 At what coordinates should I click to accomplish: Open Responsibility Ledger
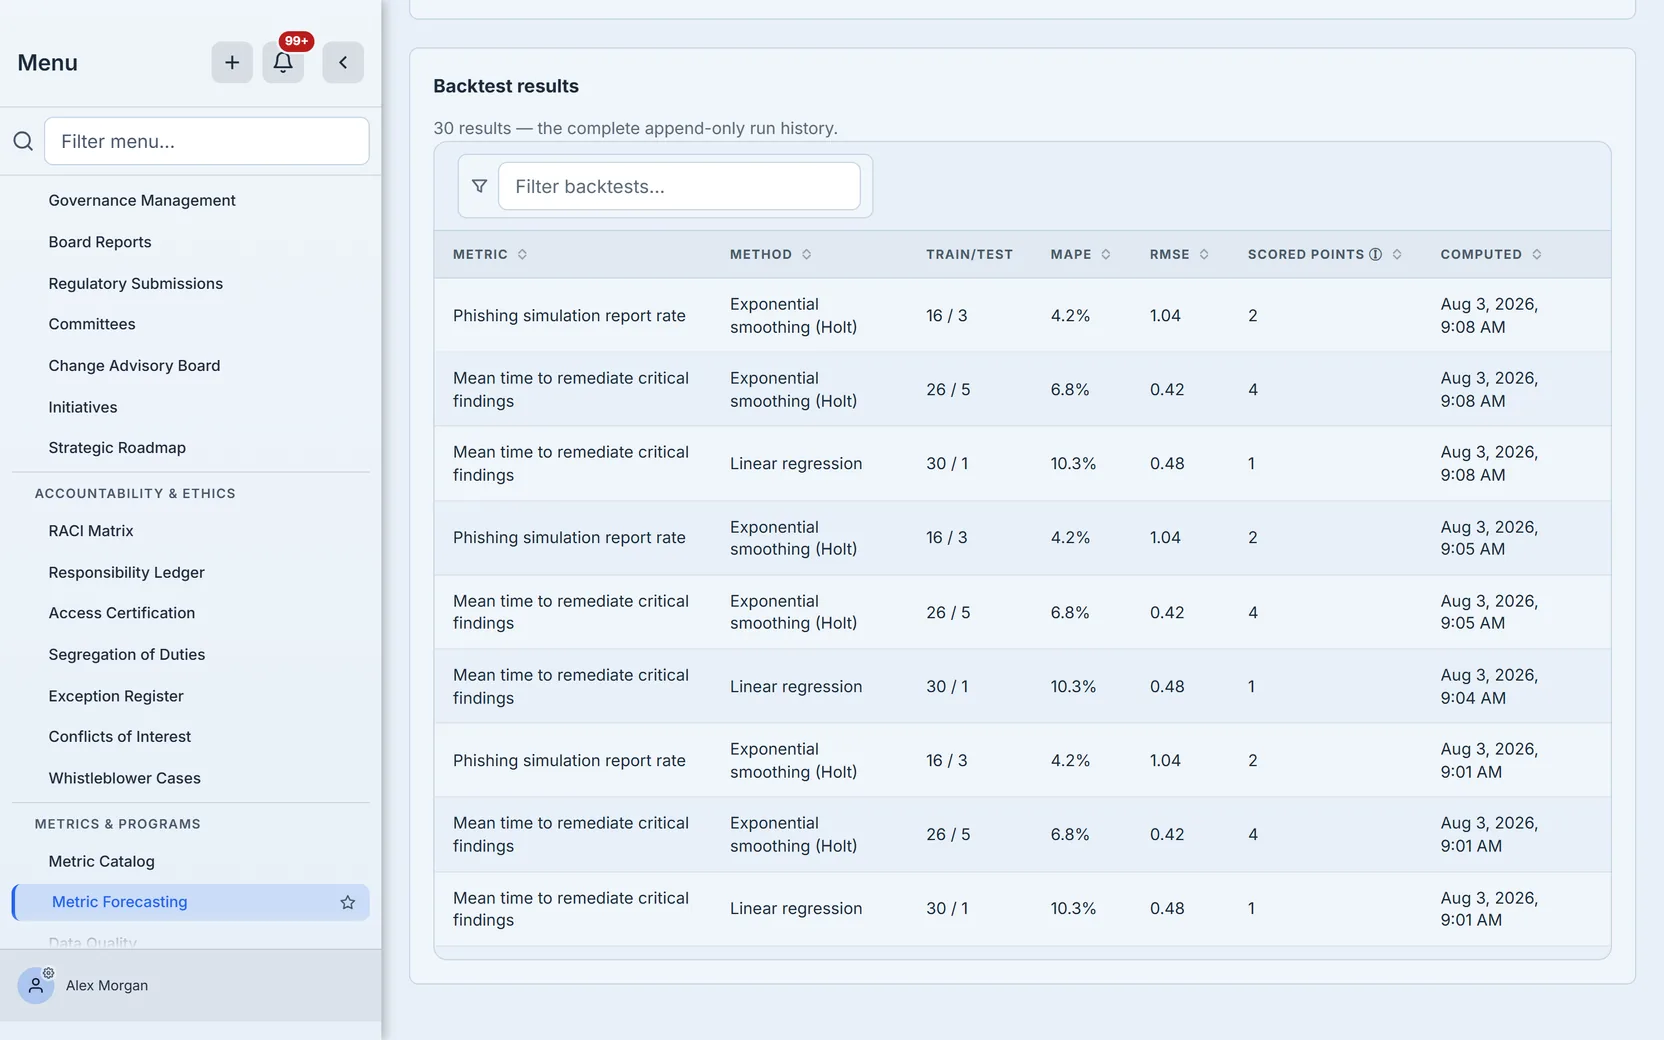coord(127,572)
